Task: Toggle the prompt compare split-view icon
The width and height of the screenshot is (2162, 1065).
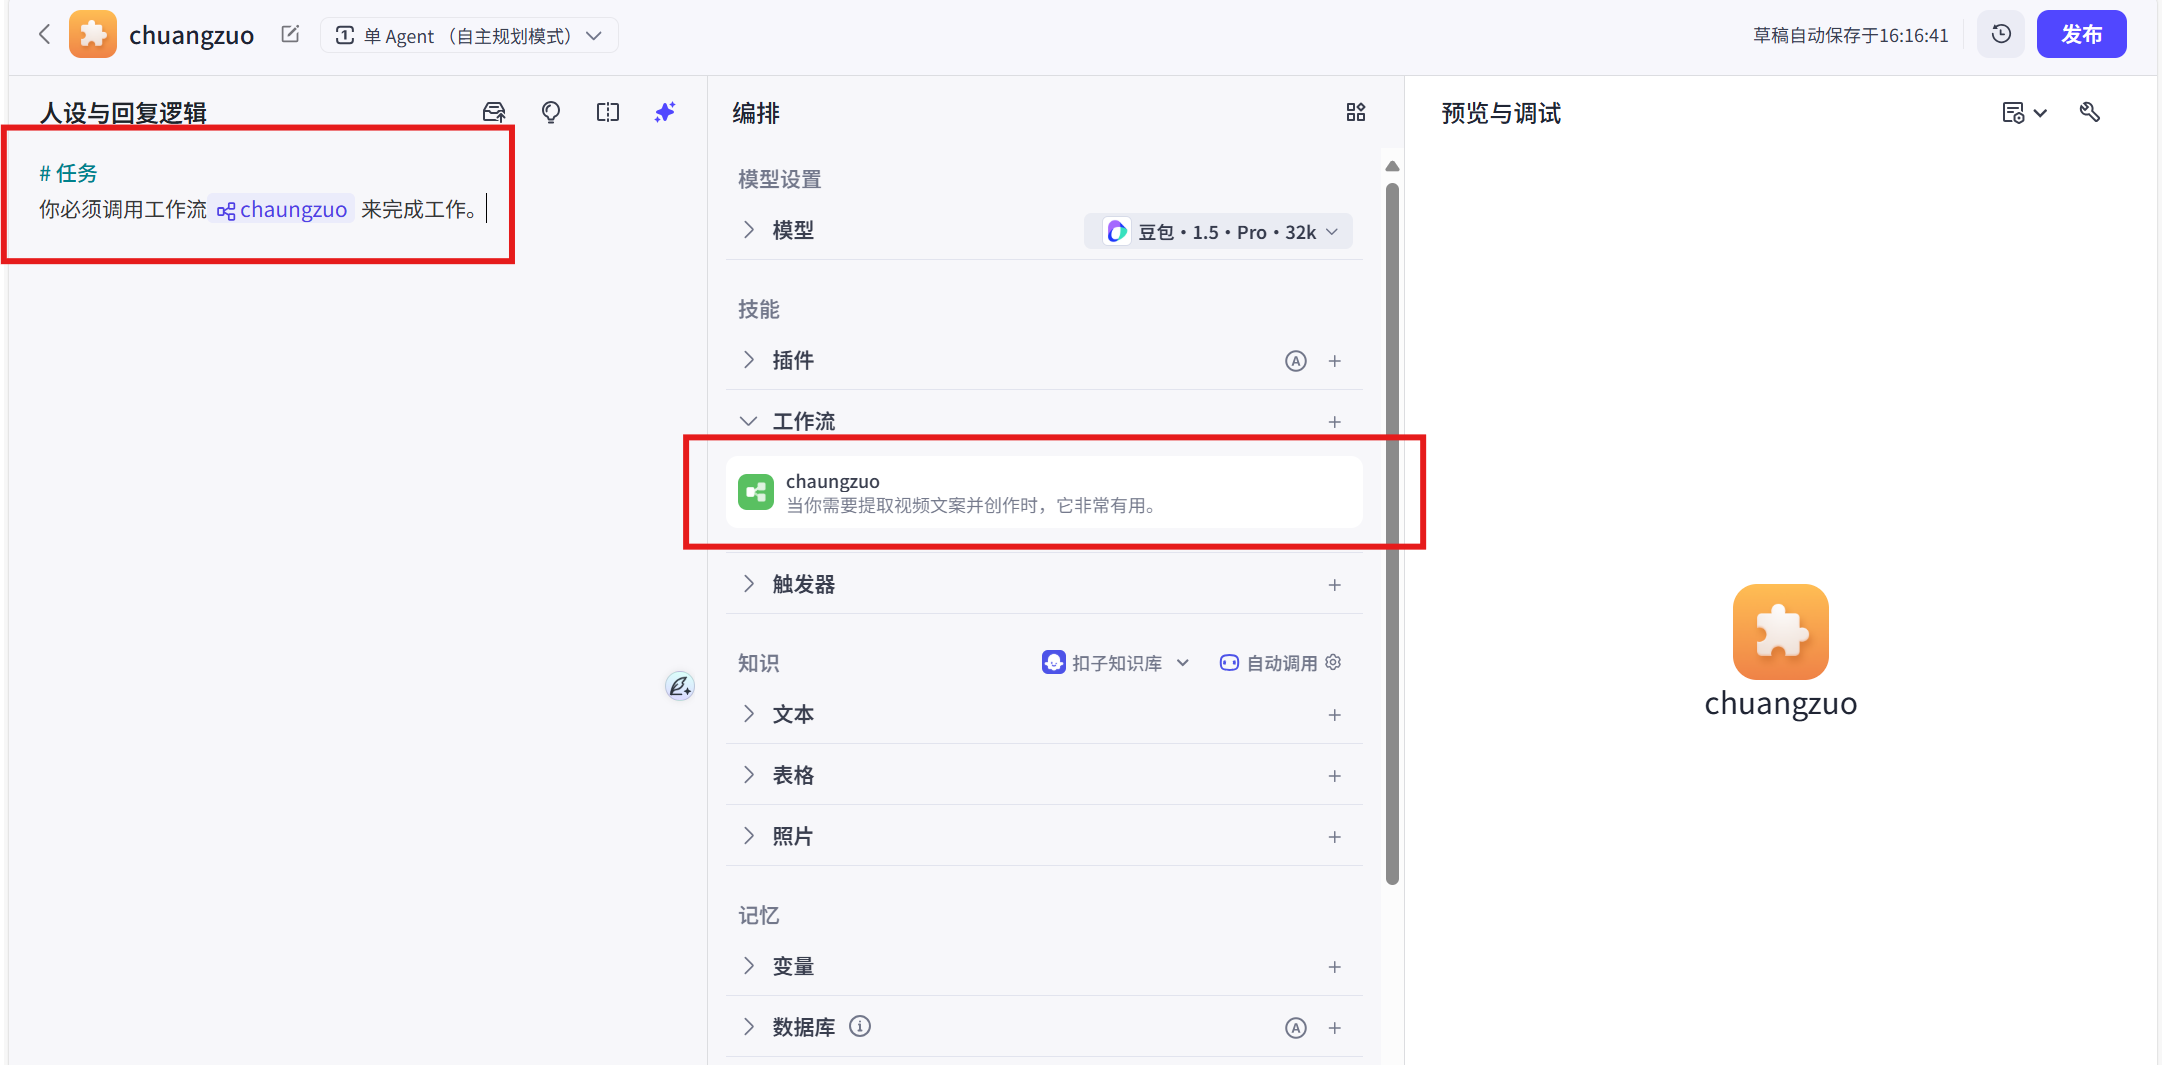Action: pos(608,112)
